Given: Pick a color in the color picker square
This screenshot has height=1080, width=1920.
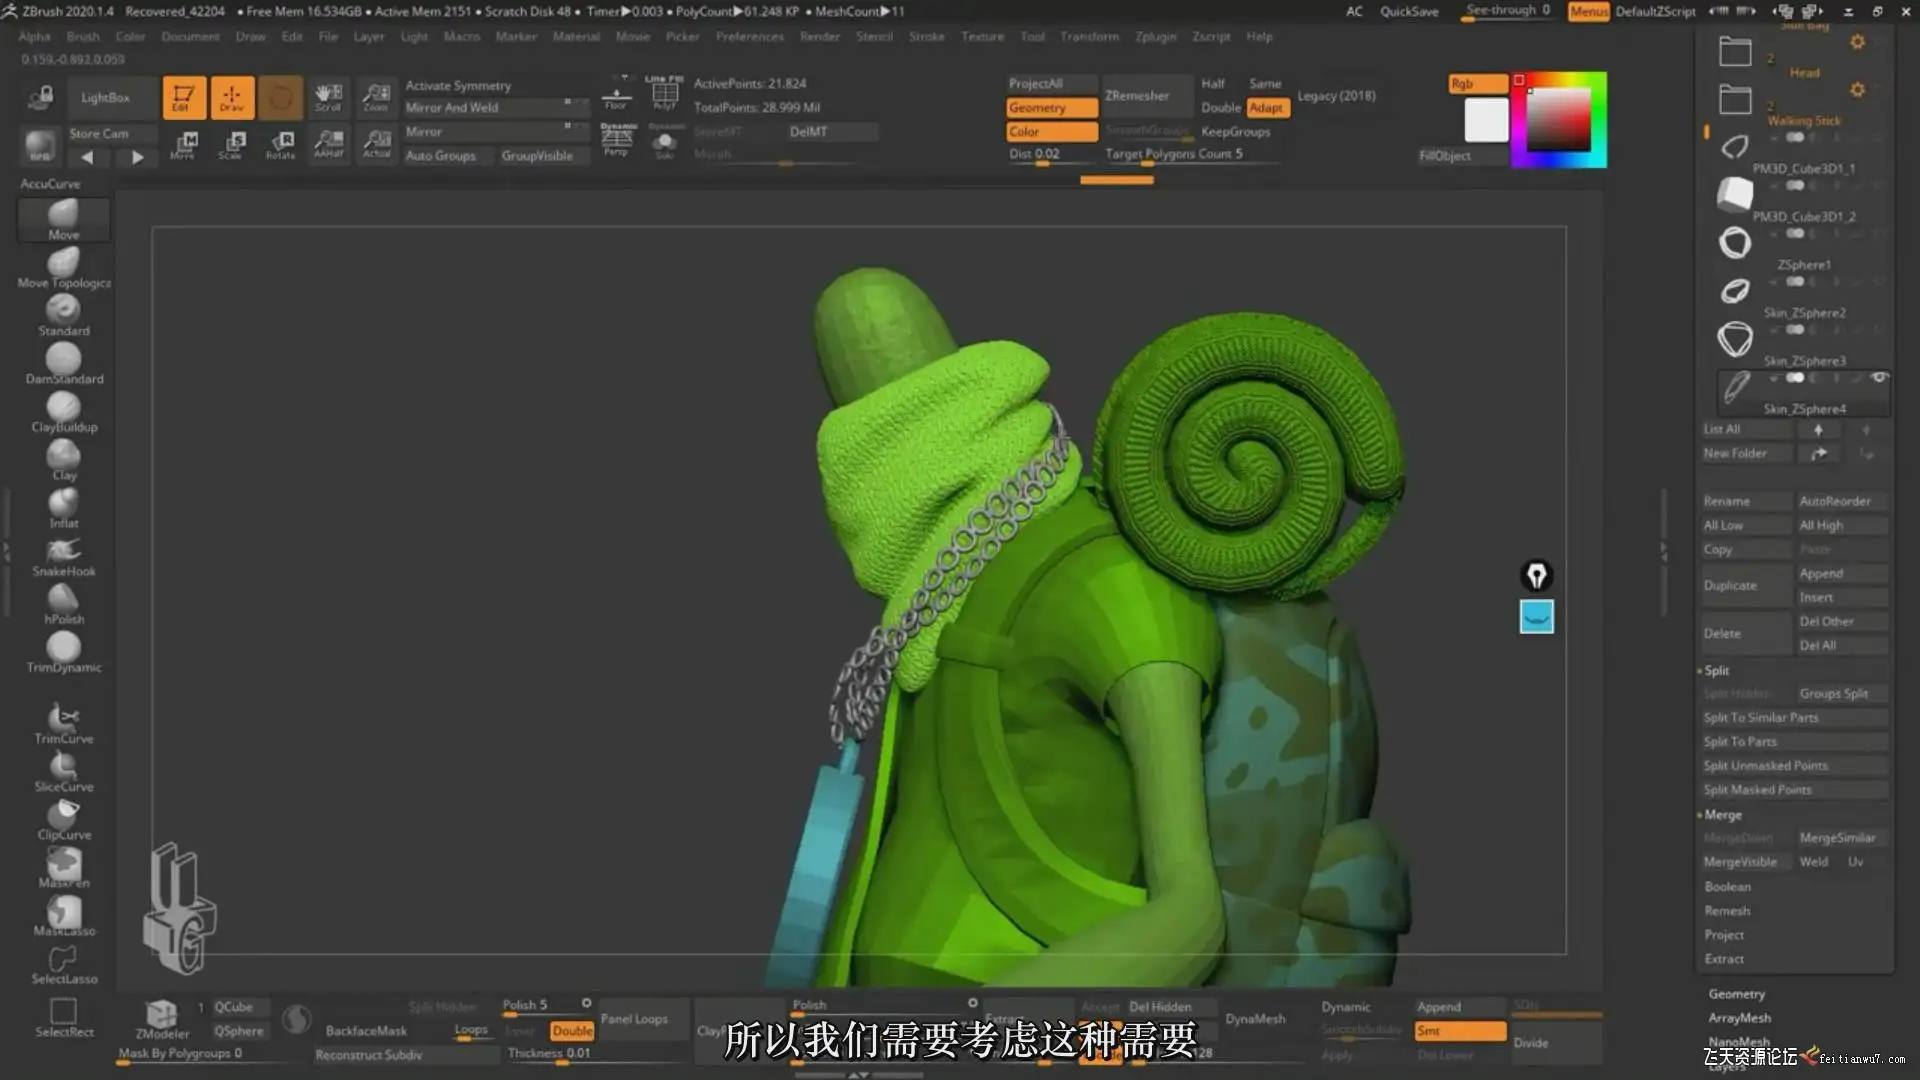Looking at the screenshot, I should (x=1558, y=119).
